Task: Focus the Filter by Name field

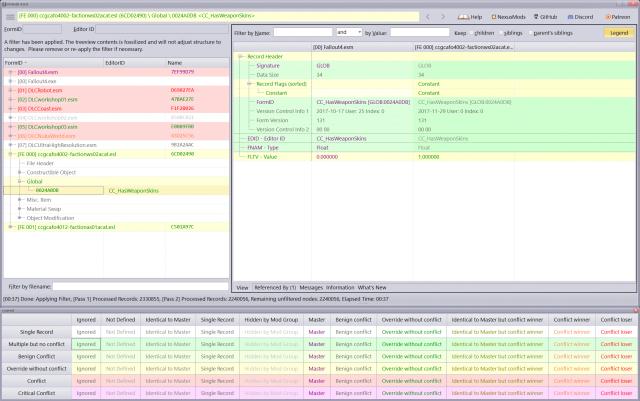Action: tap(303, 32)
